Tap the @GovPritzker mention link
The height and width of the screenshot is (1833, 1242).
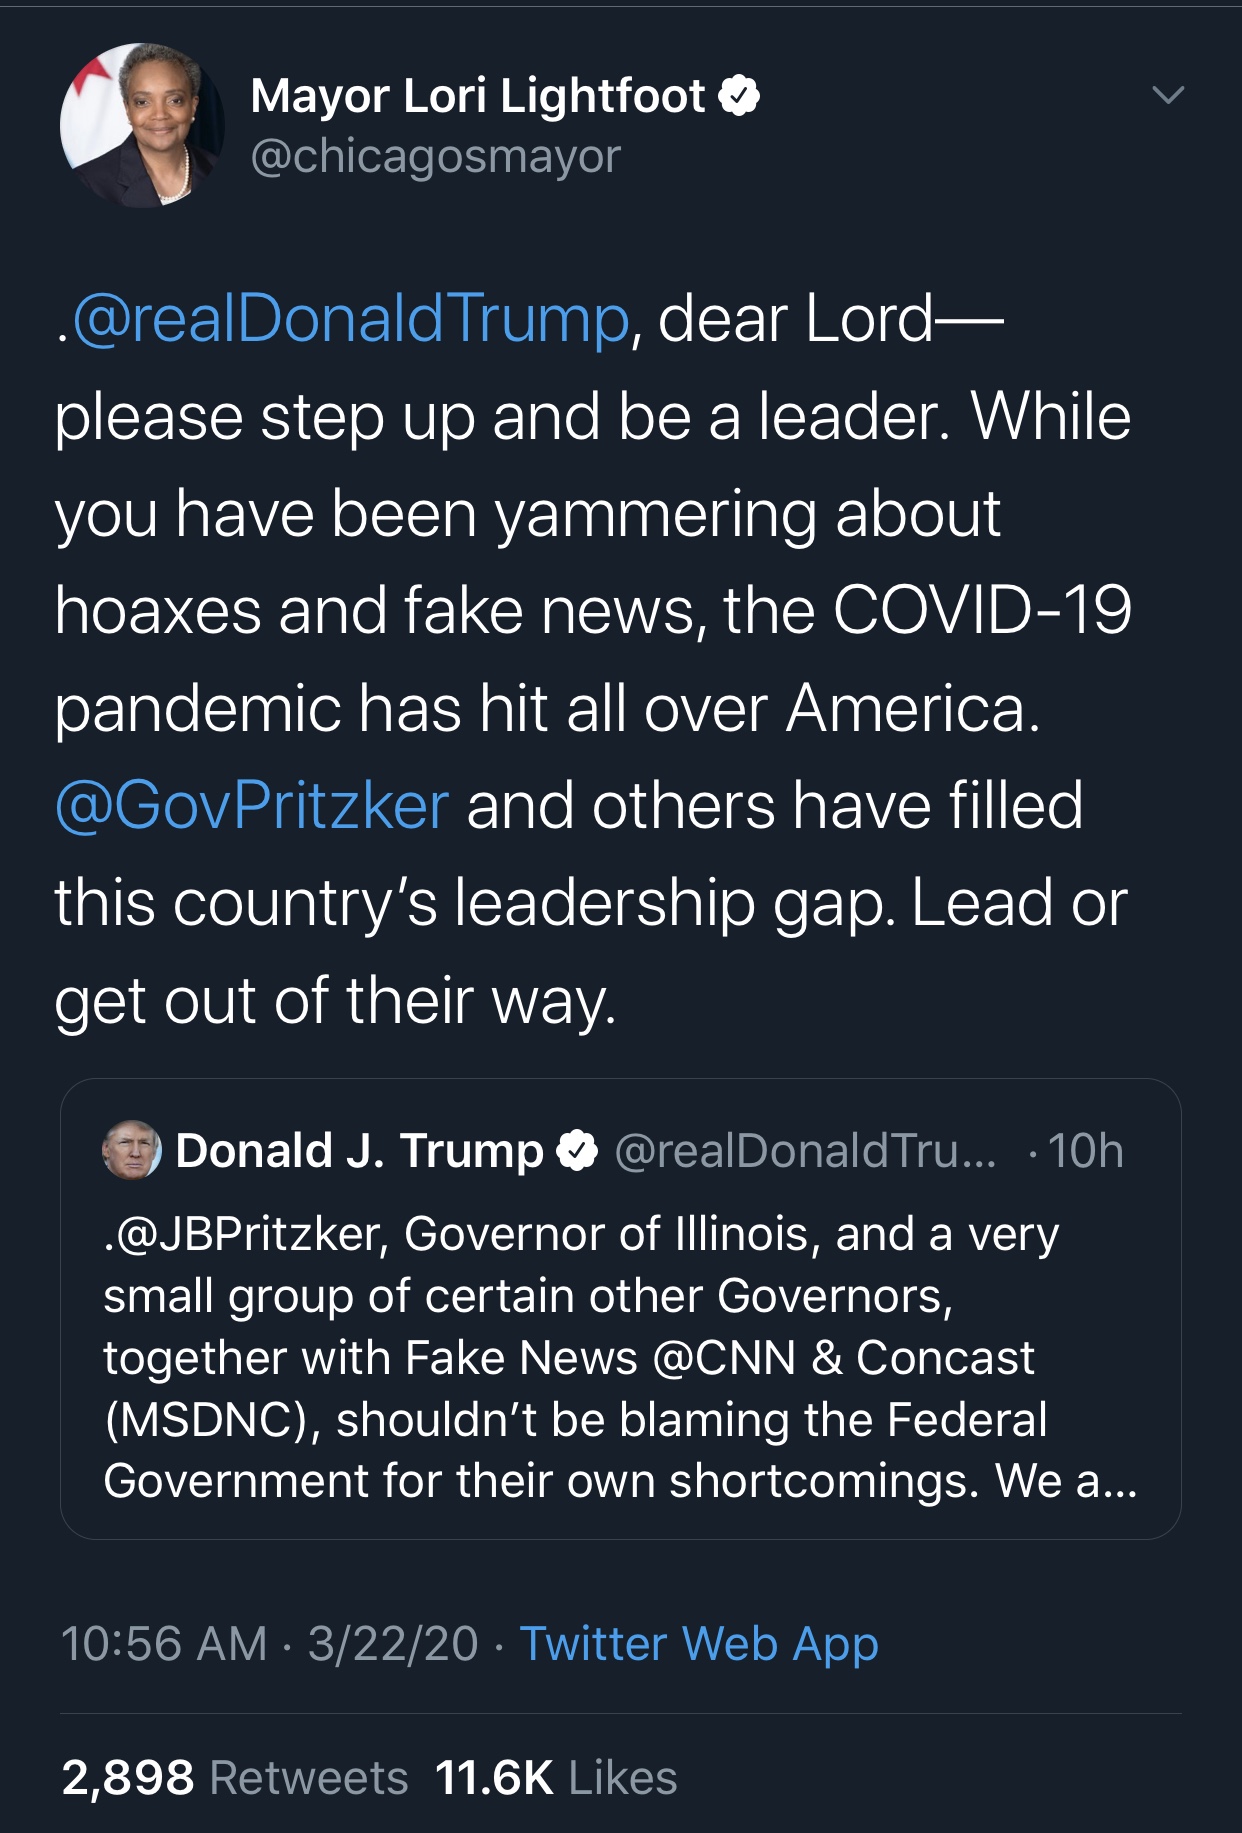click(x=252, y=806)
